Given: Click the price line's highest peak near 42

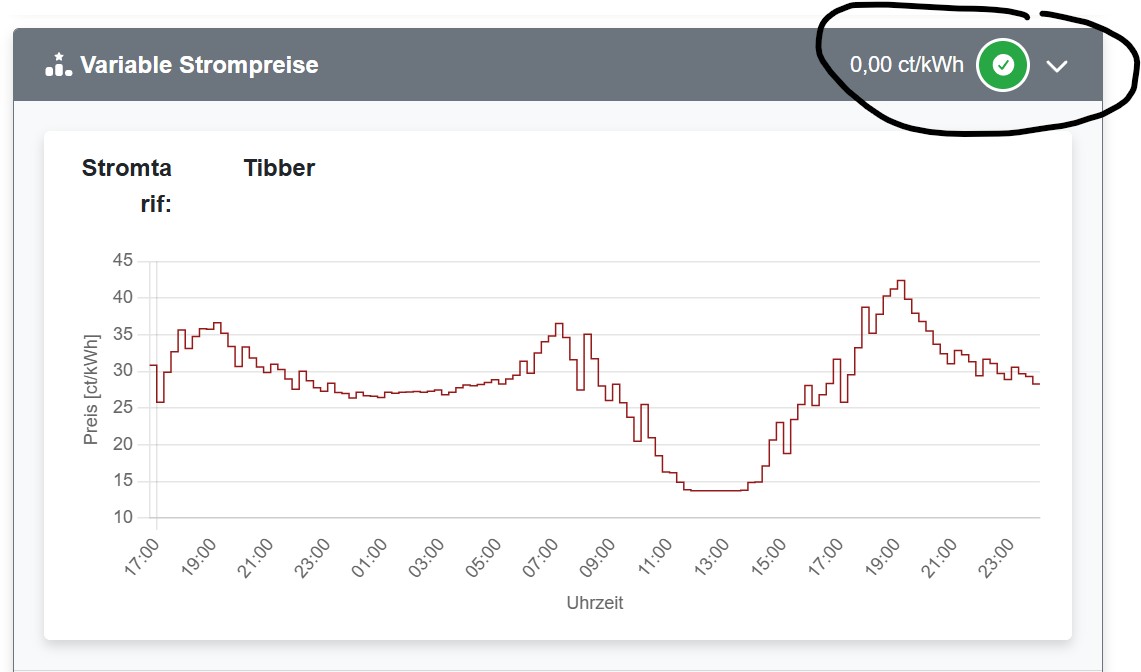Looking at the screenshot, I should click(901, 281).
